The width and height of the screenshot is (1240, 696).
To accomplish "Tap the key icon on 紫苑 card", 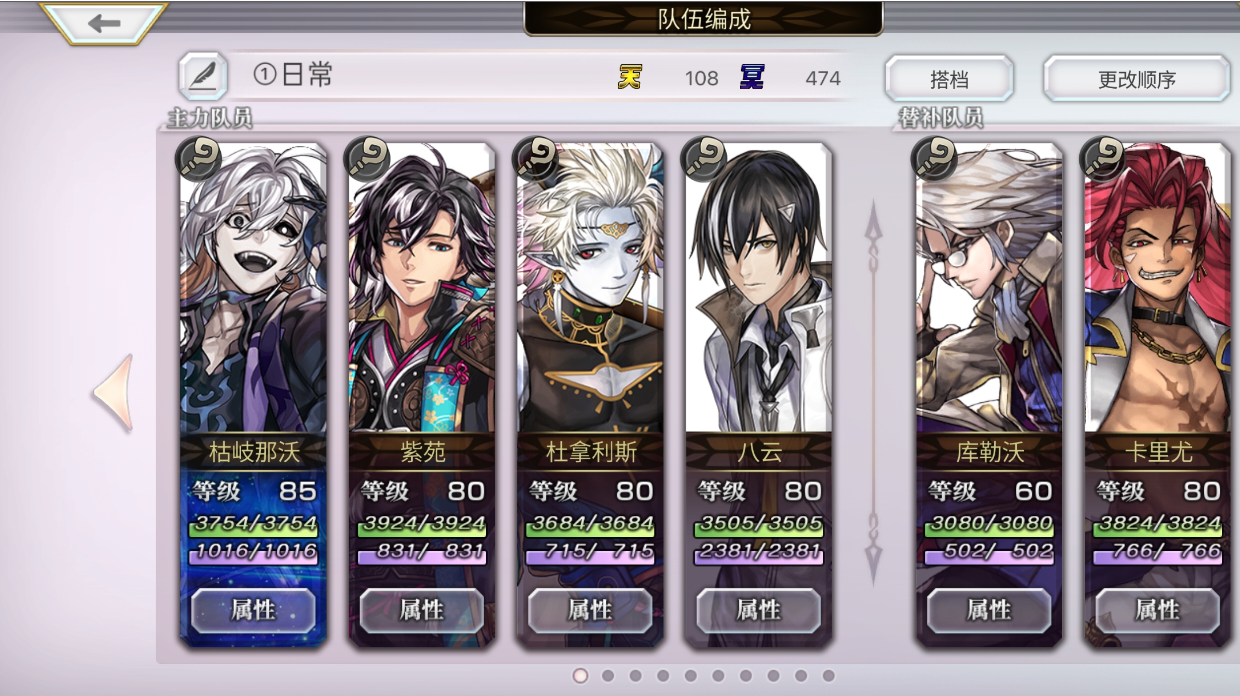I will tap(367, 157).
